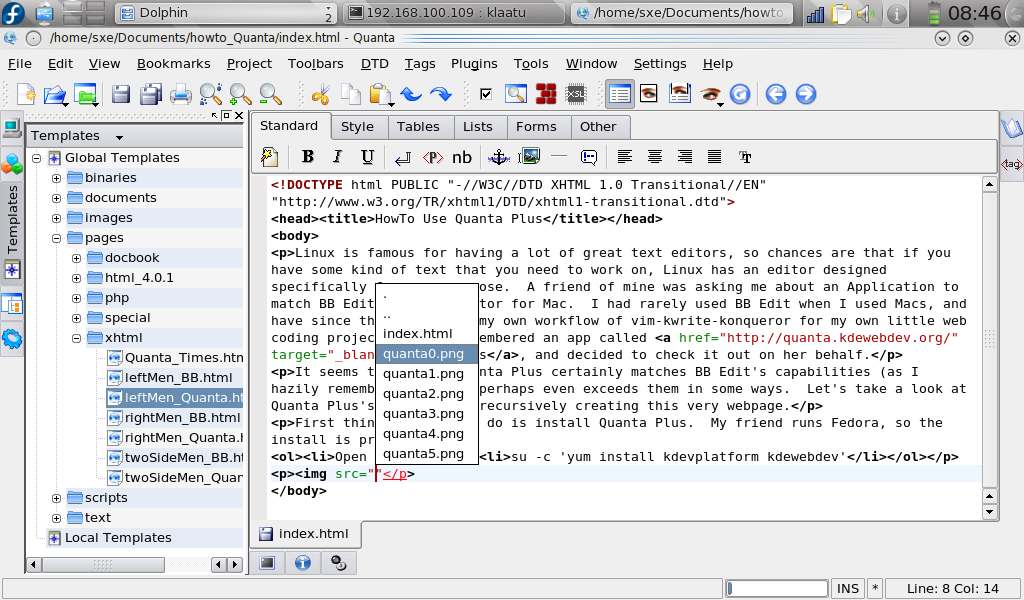Click the Print icon in toolbar
This screenshot has width=1024, height=600.
pyautogui.click(x=181, y=95)
